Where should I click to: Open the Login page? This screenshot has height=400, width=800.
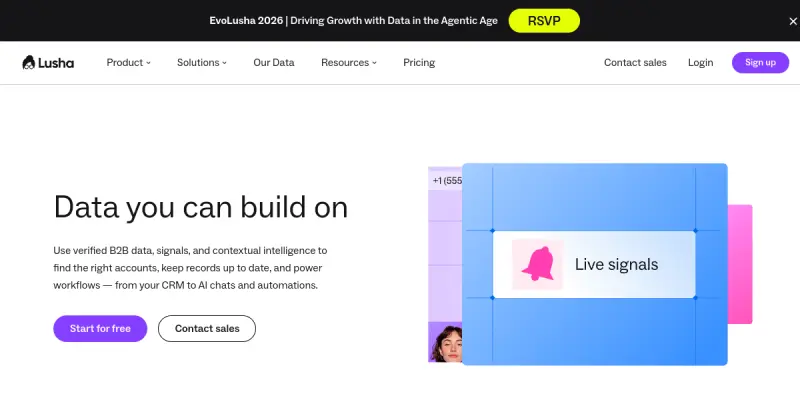pyautogui.click(x=701, y=63)
